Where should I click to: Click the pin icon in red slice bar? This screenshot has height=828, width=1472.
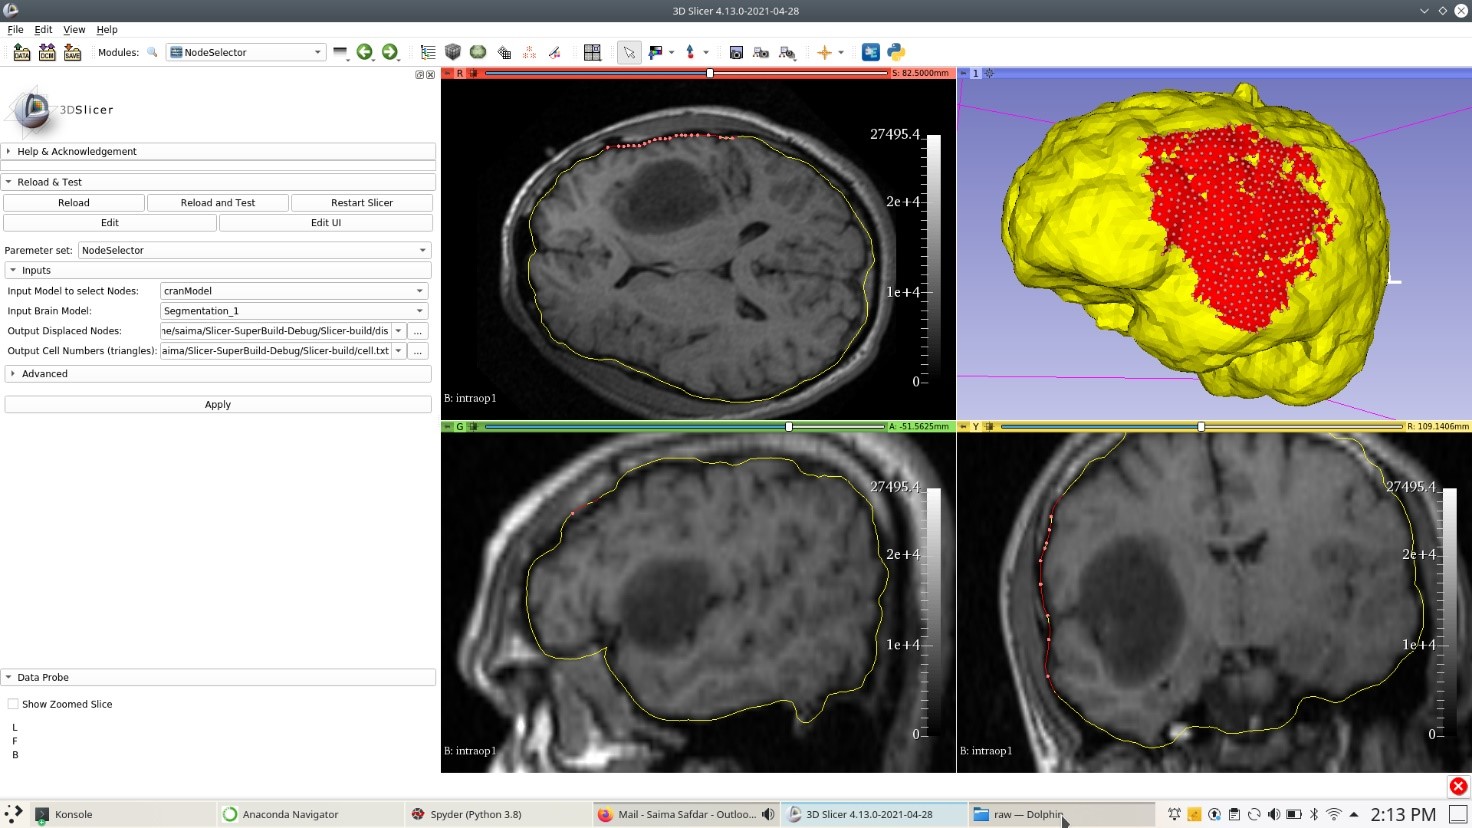pos(448,73)
